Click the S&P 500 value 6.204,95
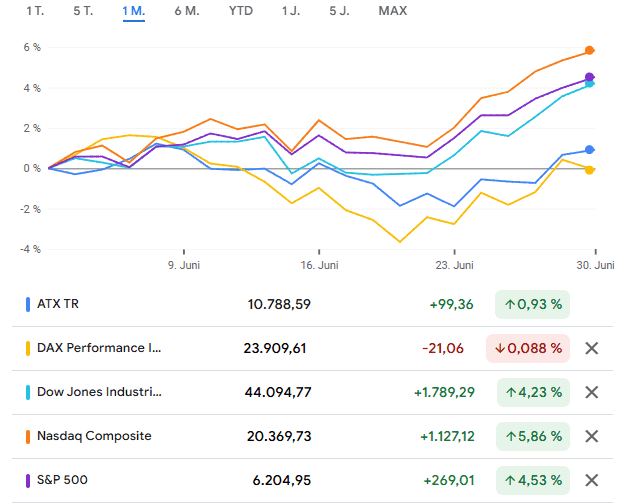 [x=281, y=481]
